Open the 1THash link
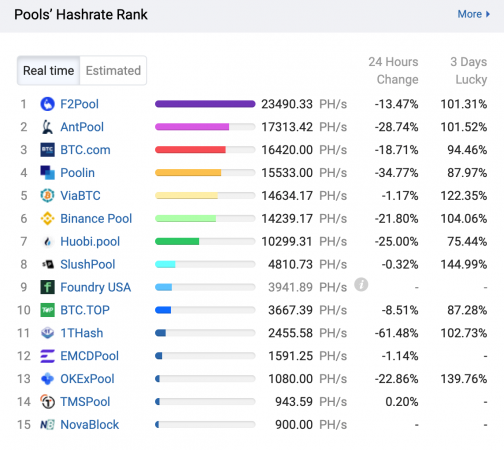The width and height of the screenshot is (504, 450). [x=82, y=333]
